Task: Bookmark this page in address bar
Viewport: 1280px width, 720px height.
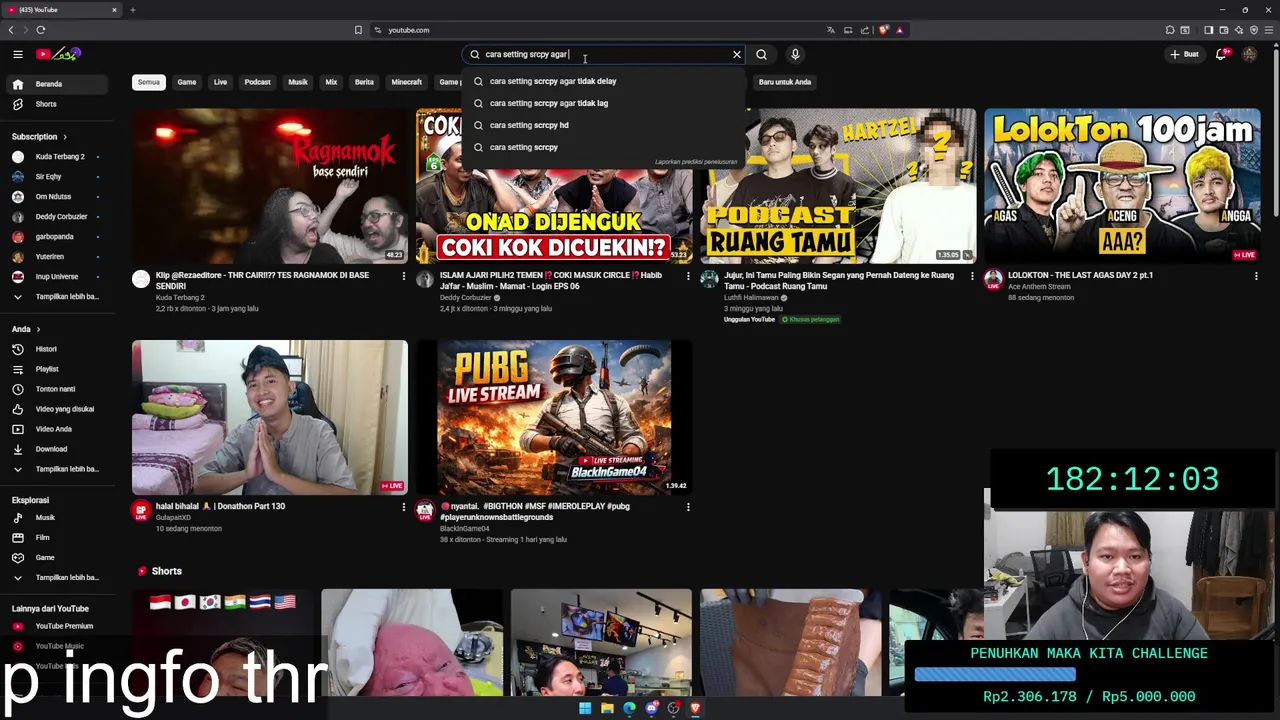Action: coord(358,30)
